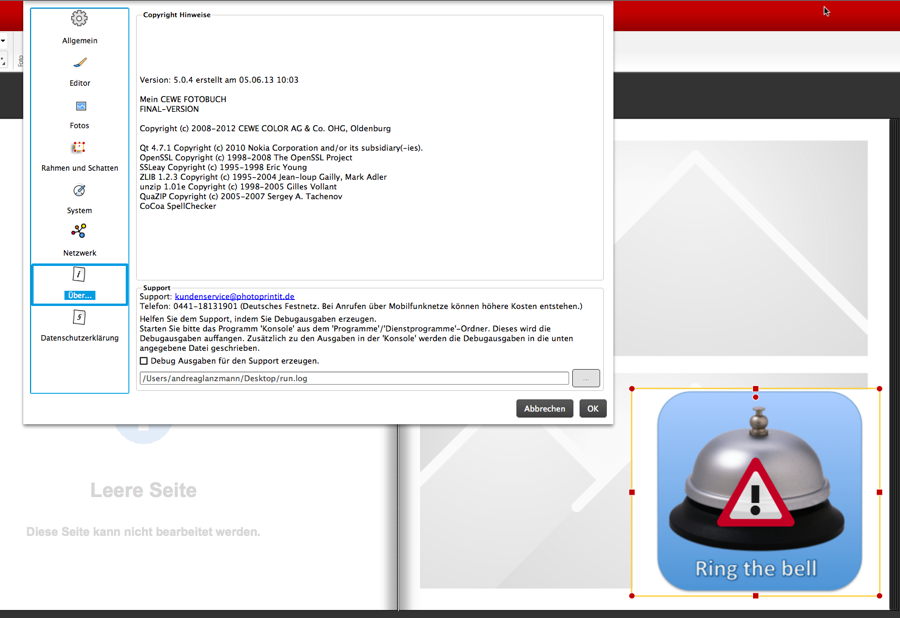Click the Telefon: 0441-18131901 line
The height and width of the screenshot is (618, 900).
tap(360, 306)
